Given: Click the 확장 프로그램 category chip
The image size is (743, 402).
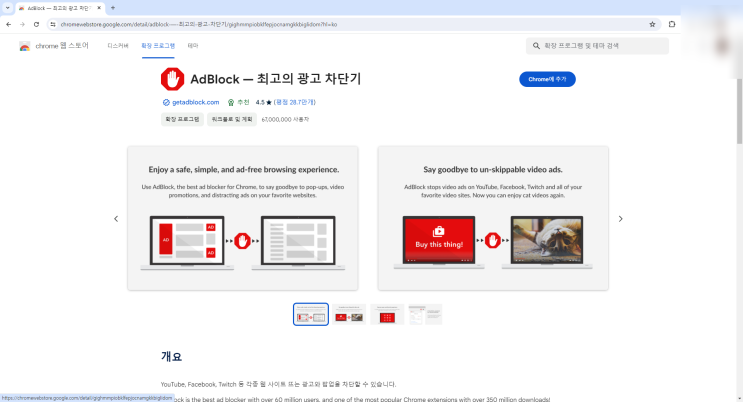Looking at the screenshot, I should click(182, 119).
